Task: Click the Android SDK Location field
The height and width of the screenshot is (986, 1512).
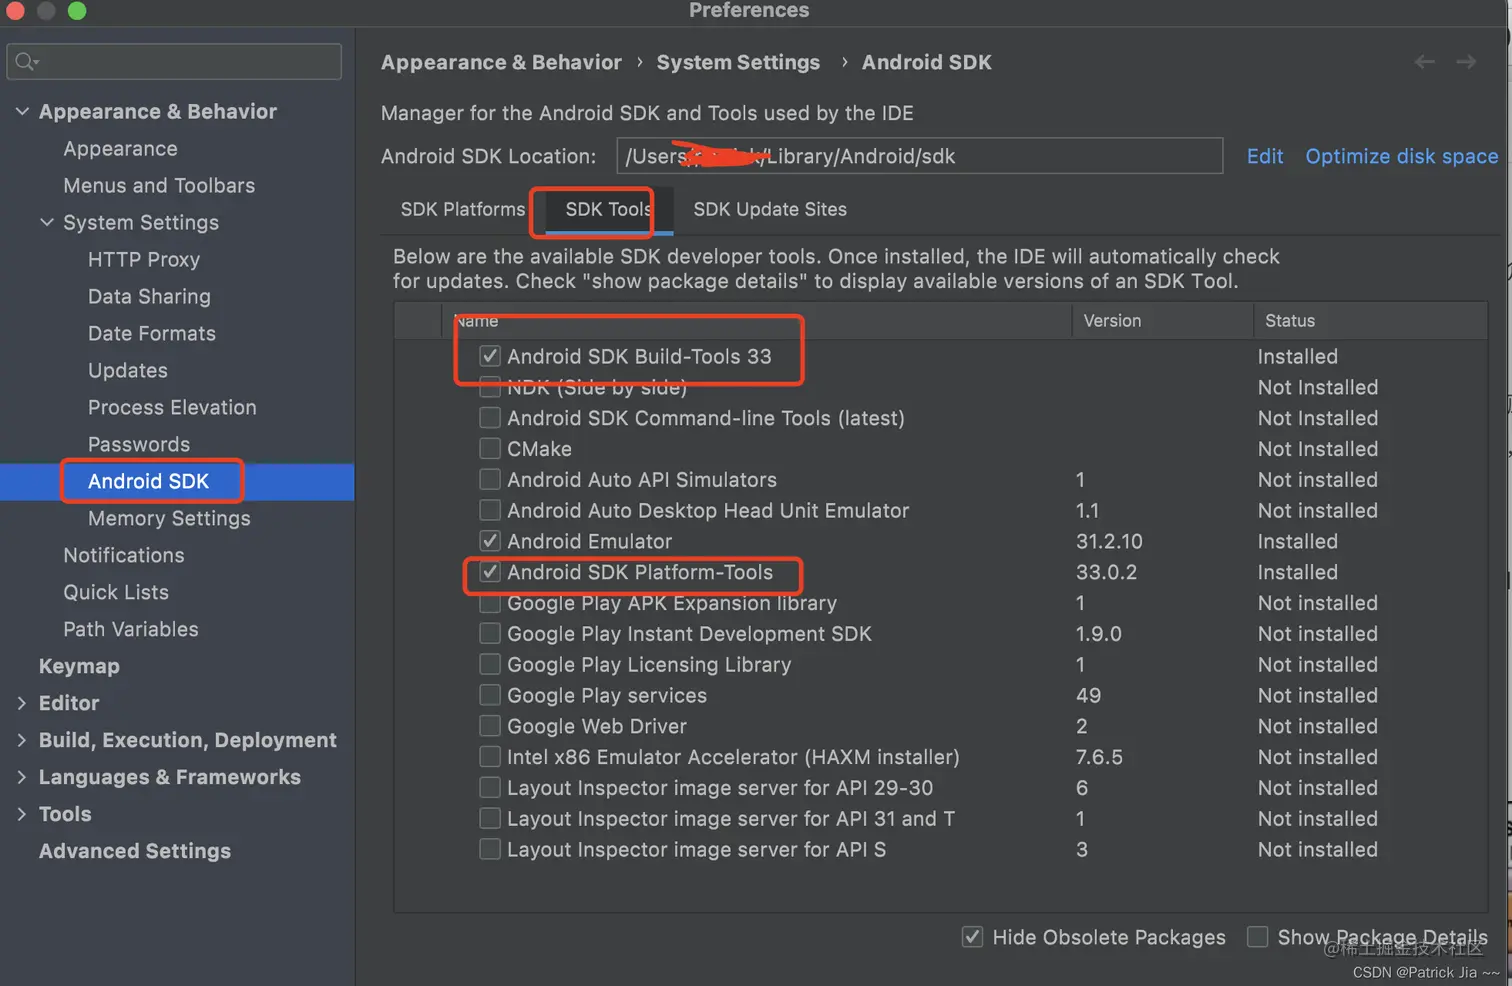Action: [x=918, y=156]
